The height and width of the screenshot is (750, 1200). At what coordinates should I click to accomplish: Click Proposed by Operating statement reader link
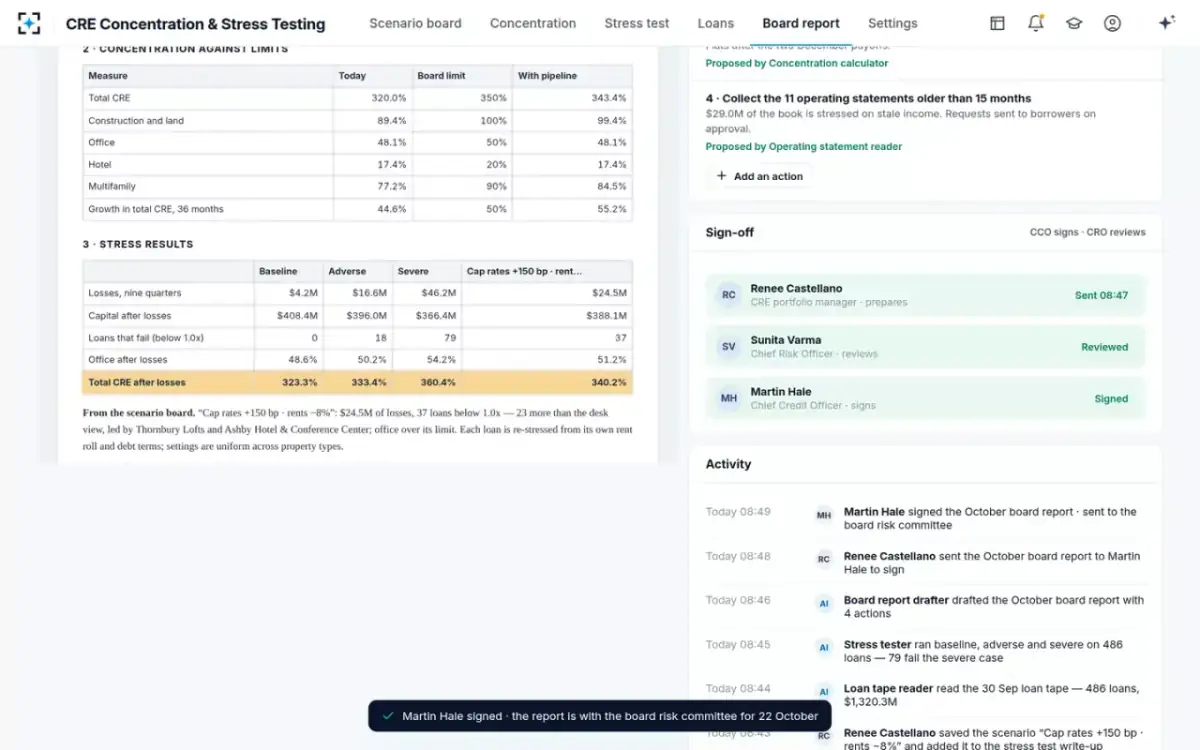(803, 146)
